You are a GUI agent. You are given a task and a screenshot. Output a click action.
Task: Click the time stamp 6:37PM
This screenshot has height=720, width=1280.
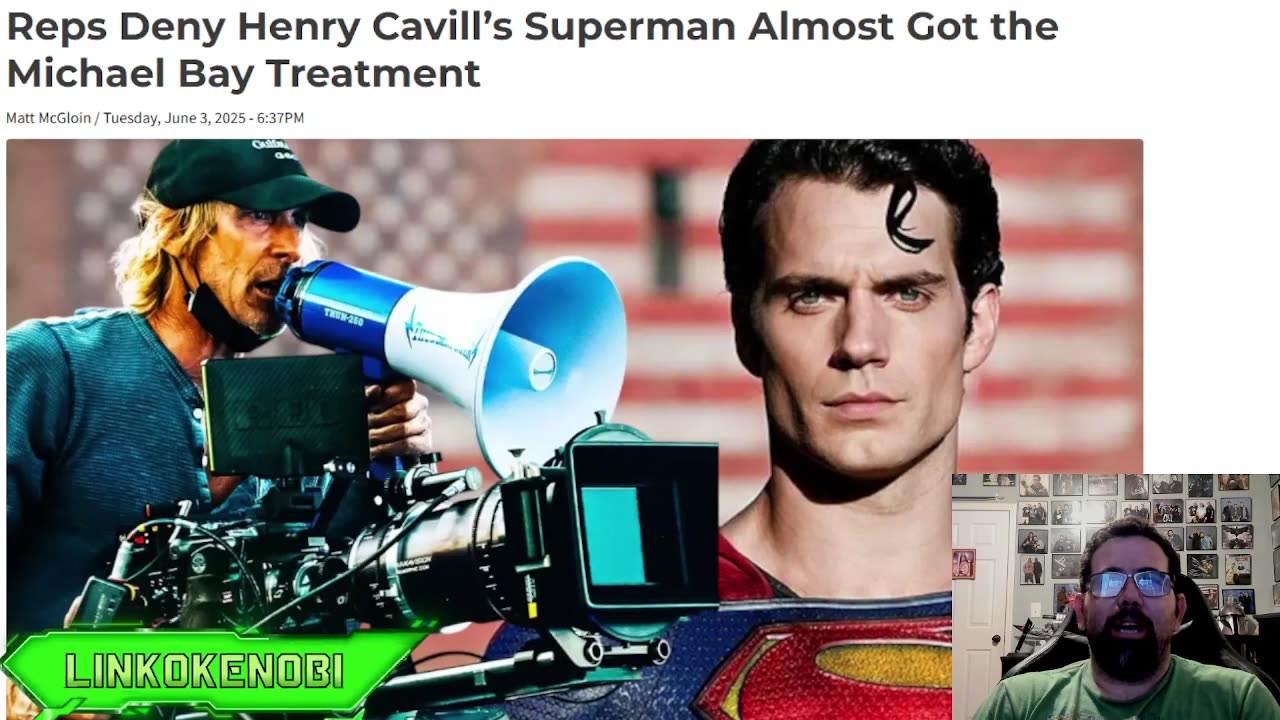click(x=280, y=118)
